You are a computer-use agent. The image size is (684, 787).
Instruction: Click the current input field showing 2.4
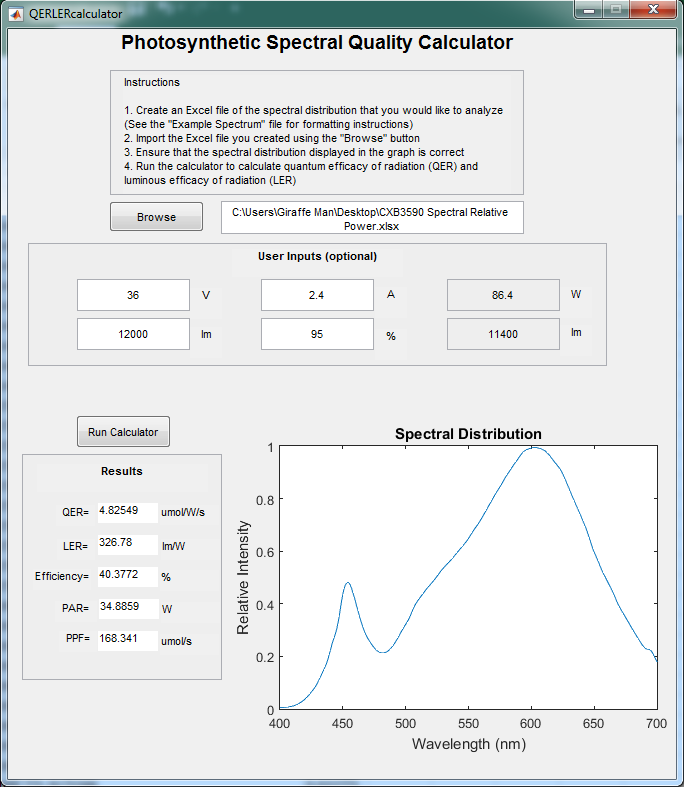tap(317, 295)
